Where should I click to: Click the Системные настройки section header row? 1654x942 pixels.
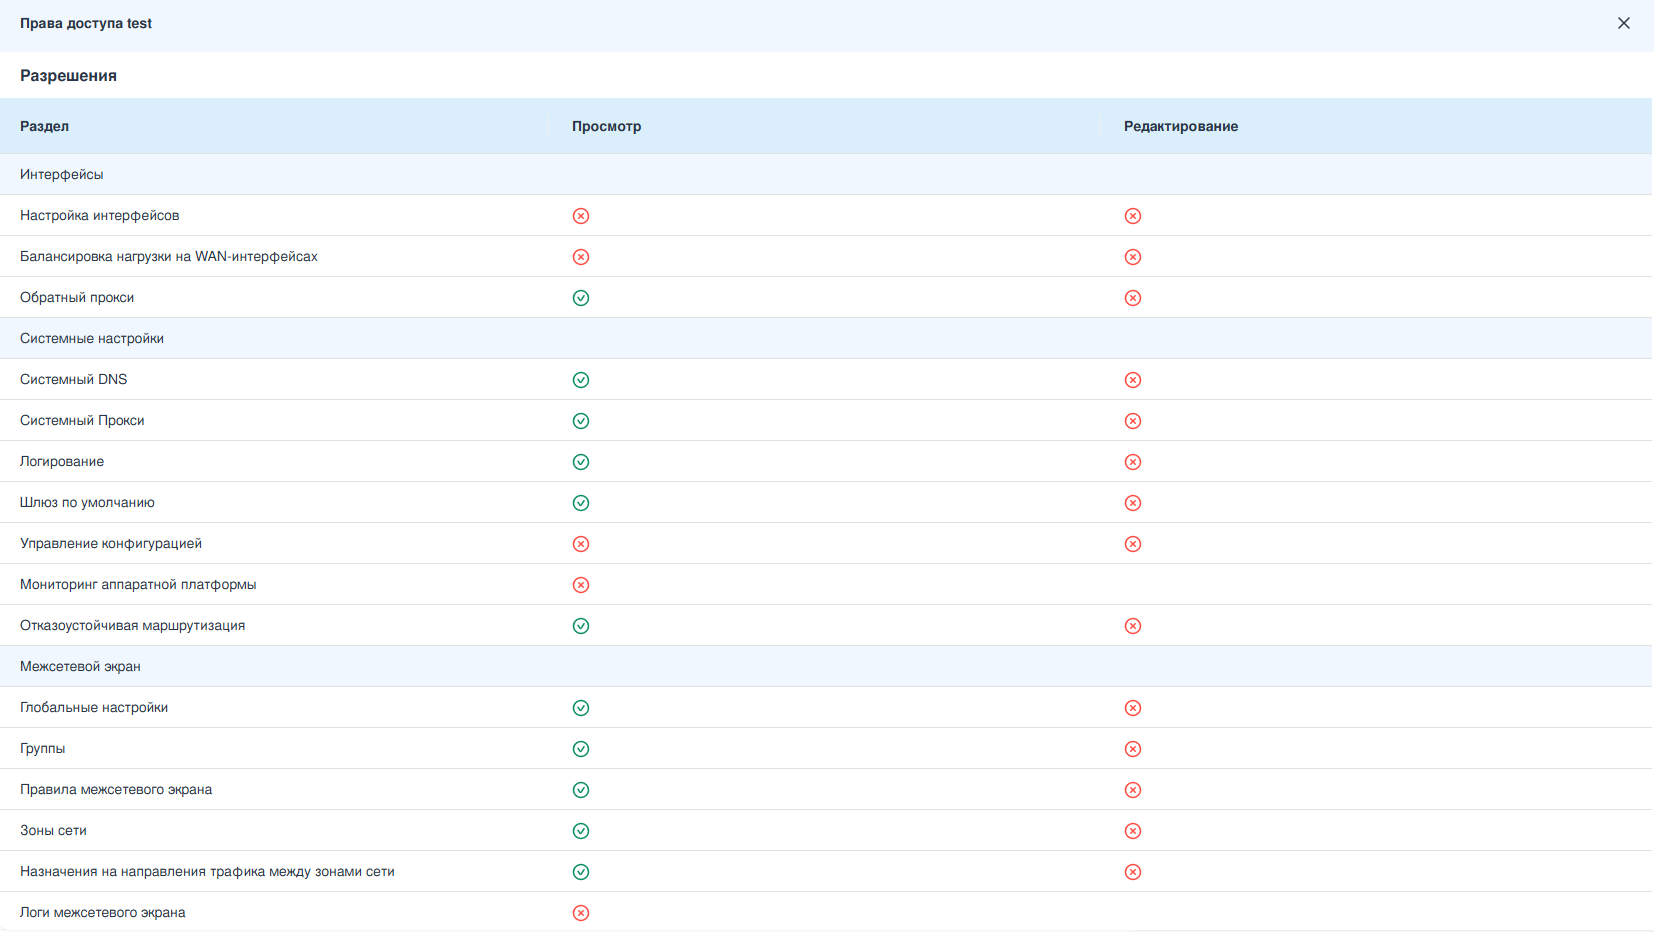point(92,338)
